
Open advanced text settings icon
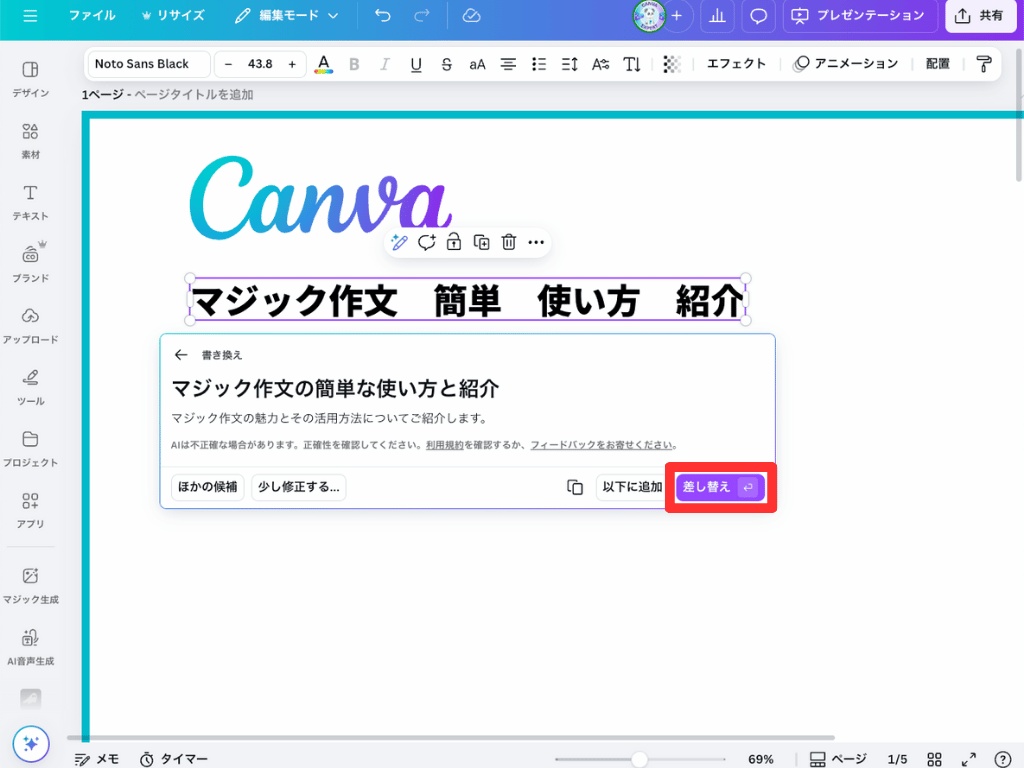[x=600, y=64]
